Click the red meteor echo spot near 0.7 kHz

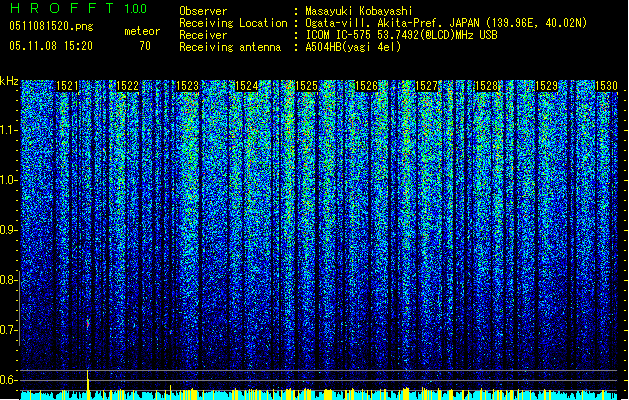(88, 323)
